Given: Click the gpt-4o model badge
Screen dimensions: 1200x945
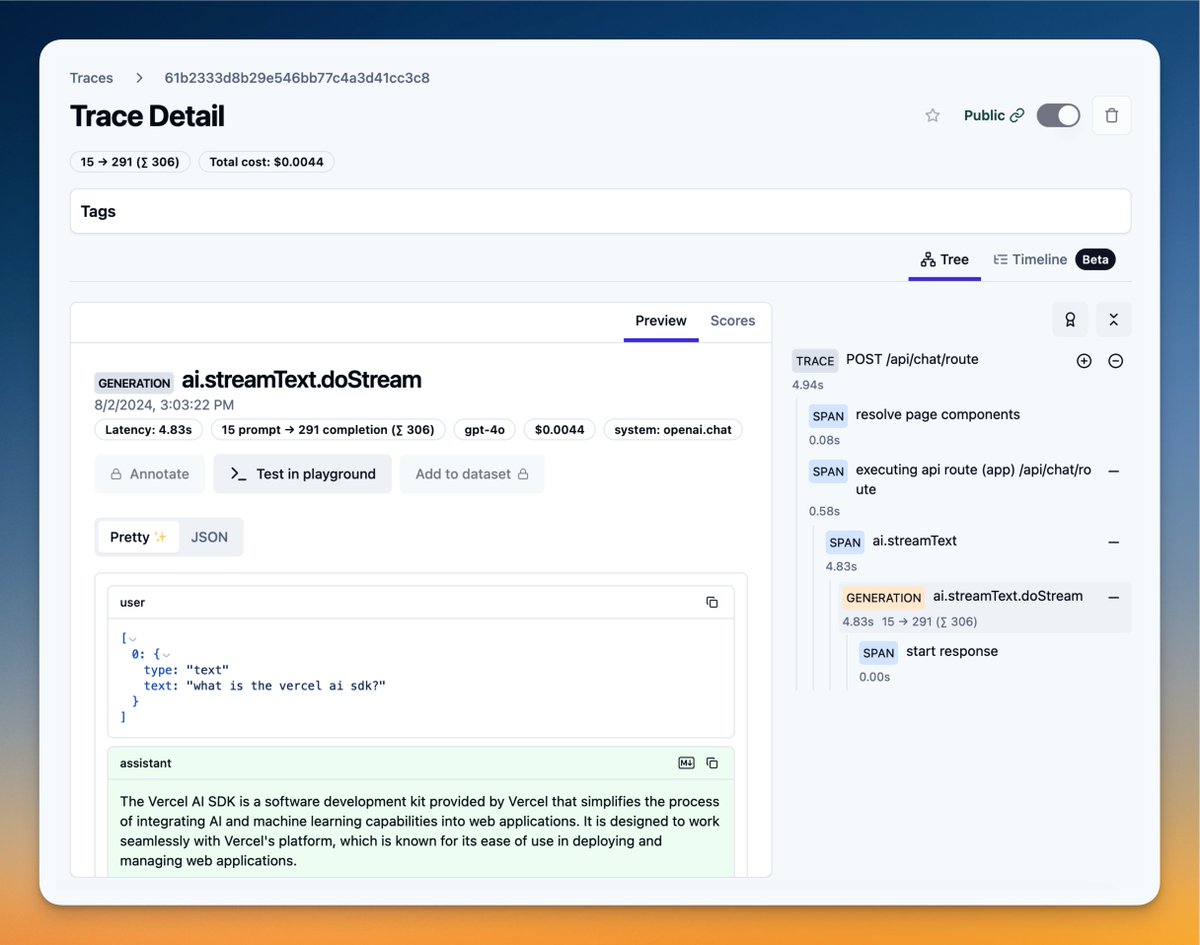Looking at the screenshot, I should [x=485, y=429].
